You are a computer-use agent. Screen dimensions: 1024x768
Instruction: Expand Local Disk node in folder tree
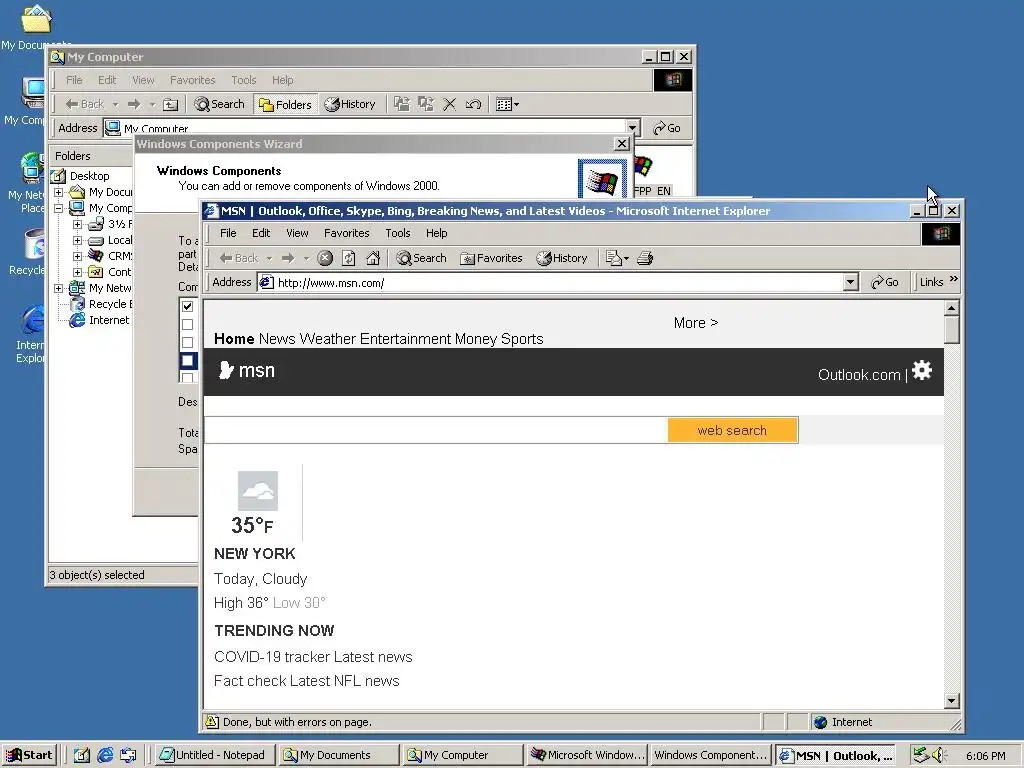tap(77, 240)
